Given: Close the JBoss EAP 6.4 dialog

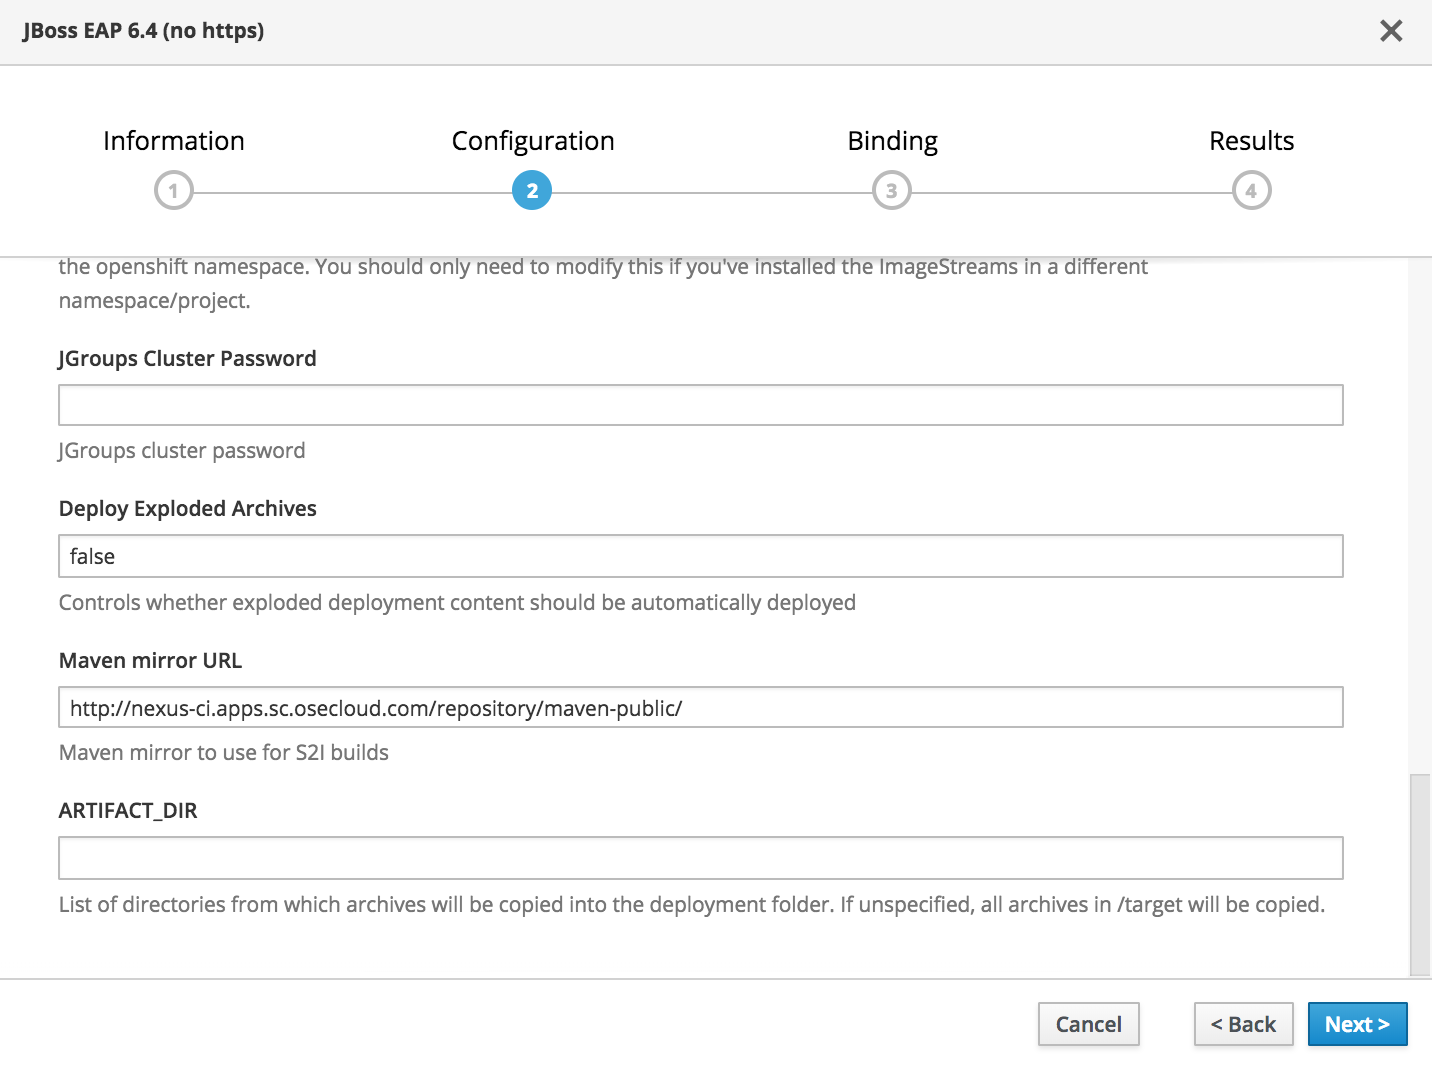Looking at the screenshot, I should pos(1391,31).
